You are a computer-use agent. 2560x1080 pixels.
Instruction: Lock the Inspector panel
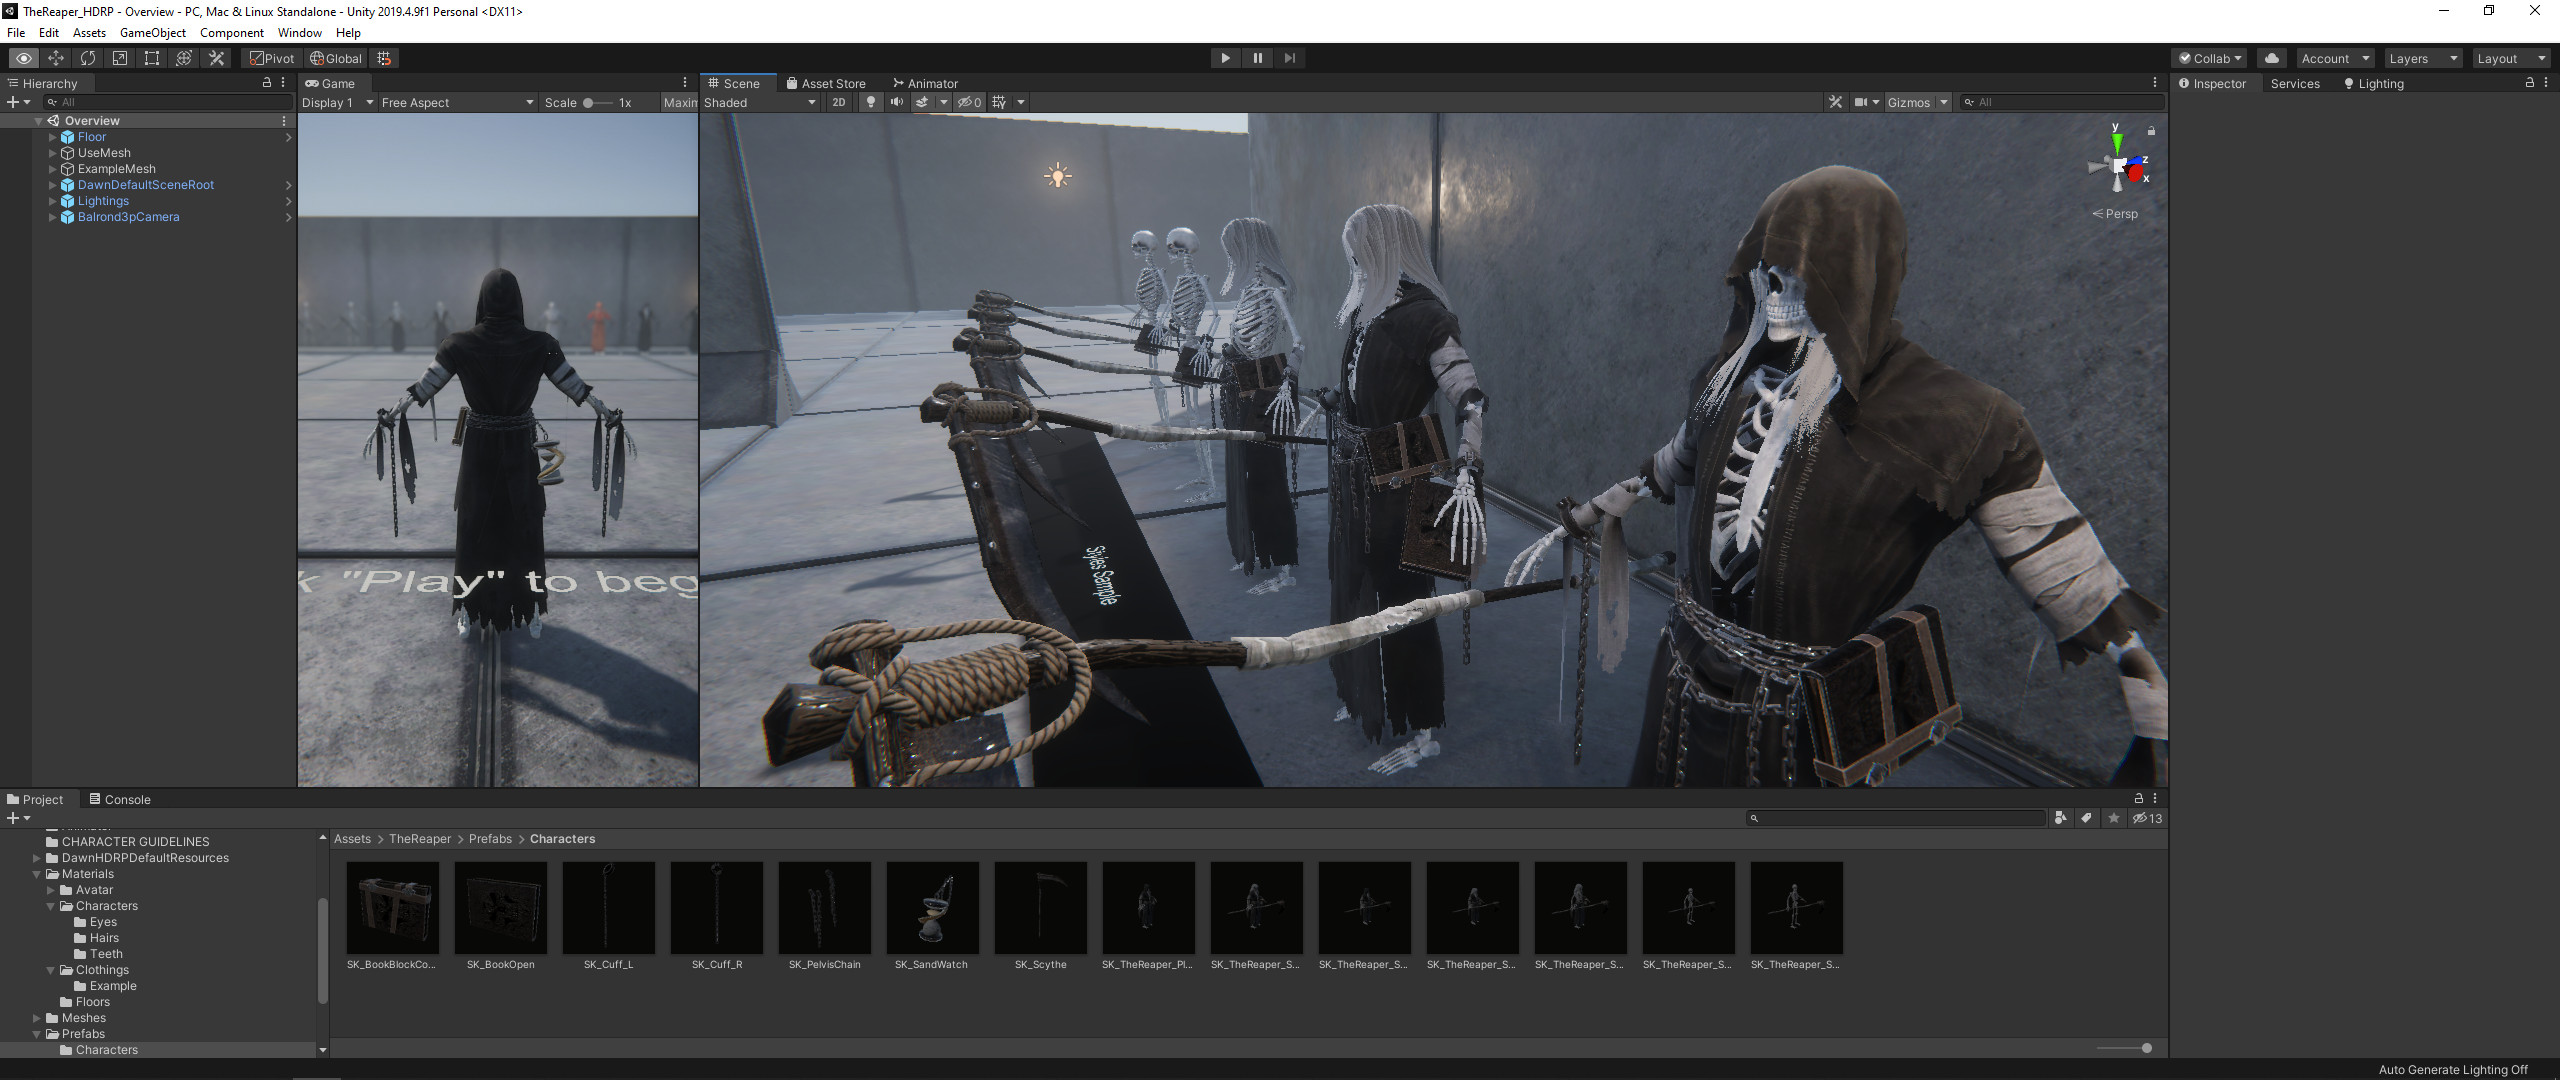tap(2530, 83)
